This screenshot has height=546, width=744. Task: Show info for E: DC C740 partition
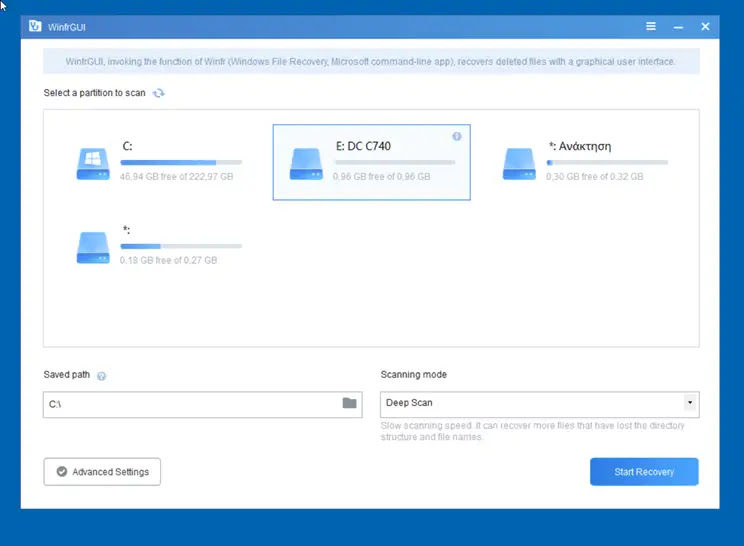pyautogui.click(x=456, y=137)
